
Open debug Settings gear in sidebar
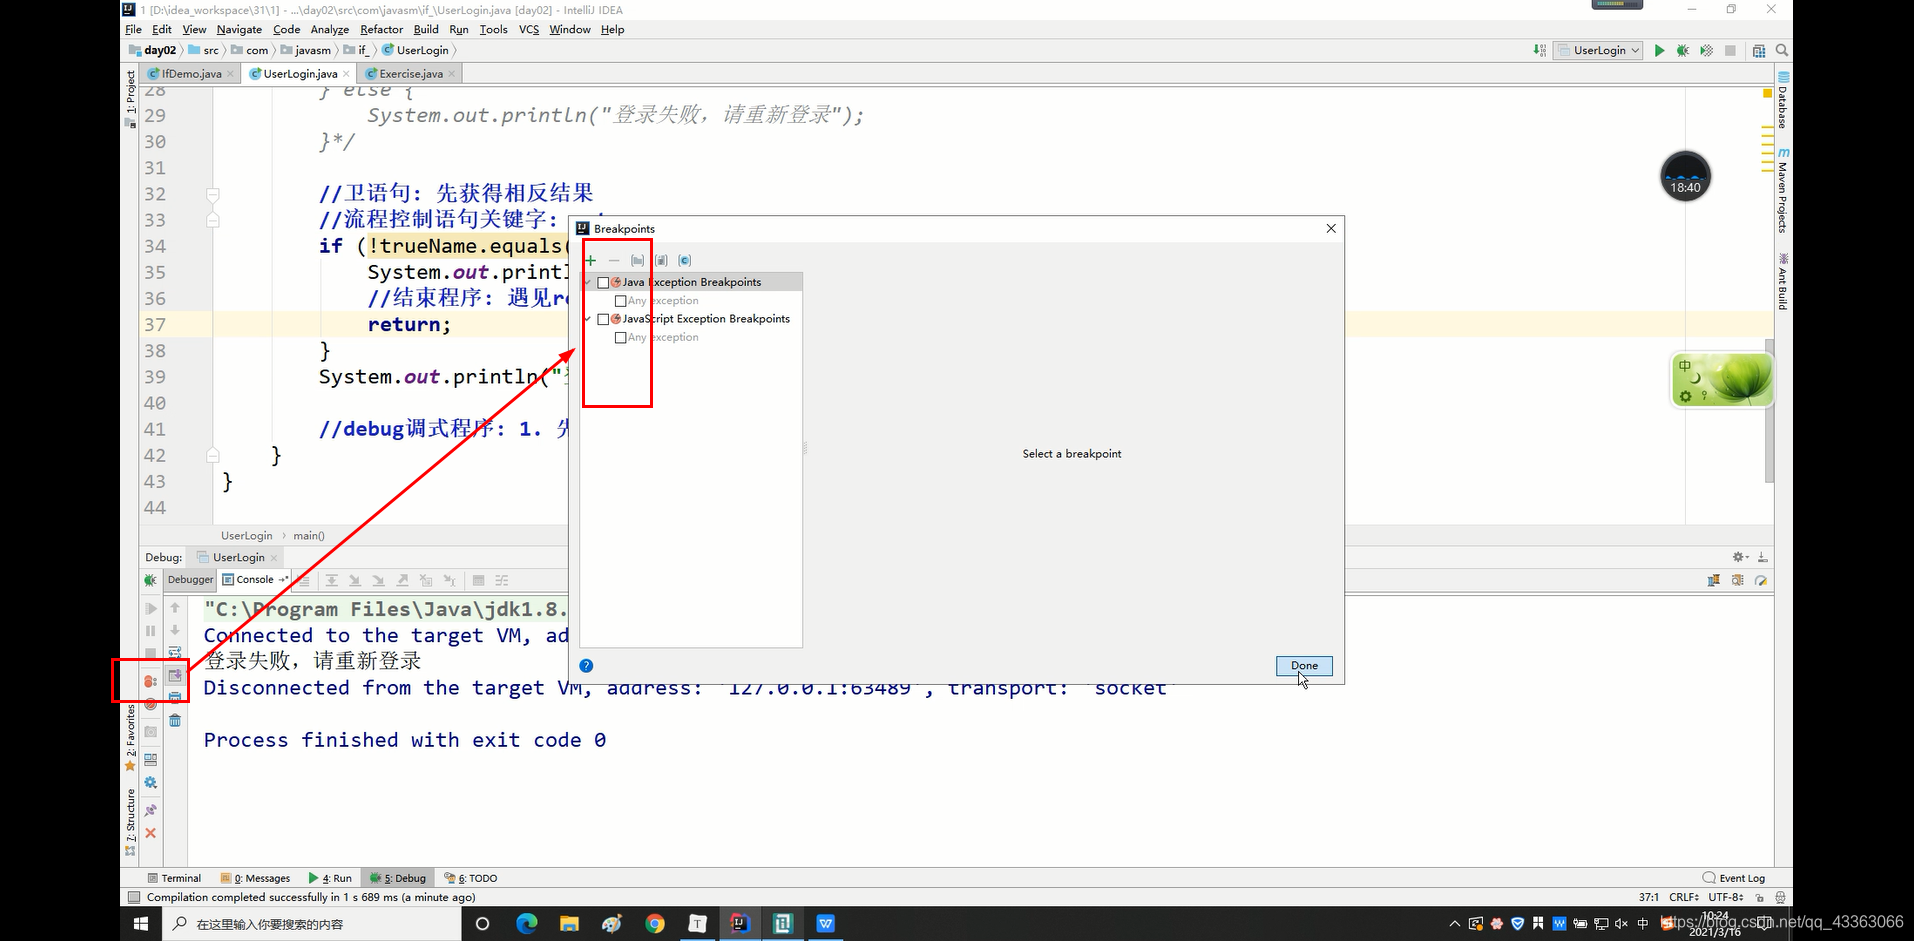pyautogui.click(x=150, y=783)
